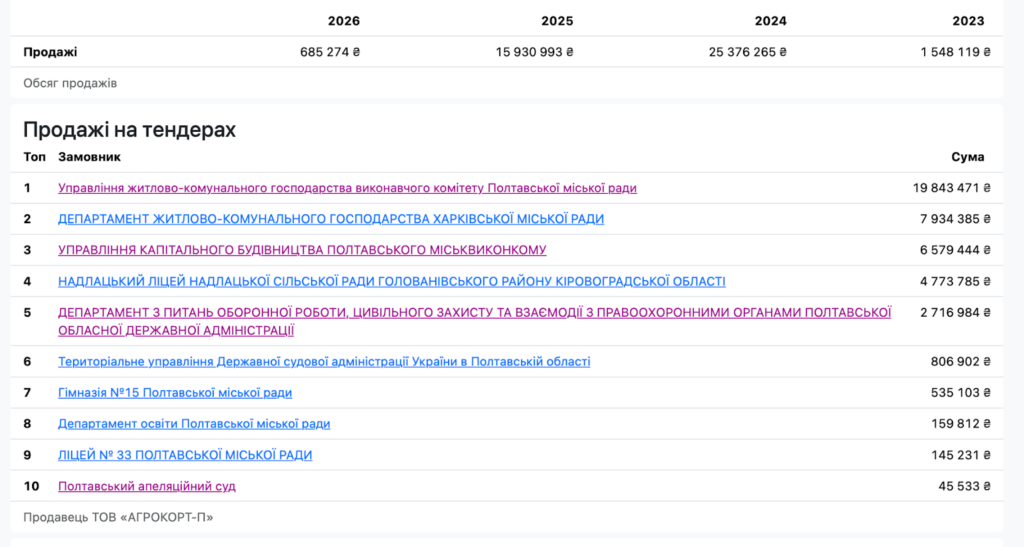Open Гімназія №15 Полтавської міської ради

coord(175,393)
